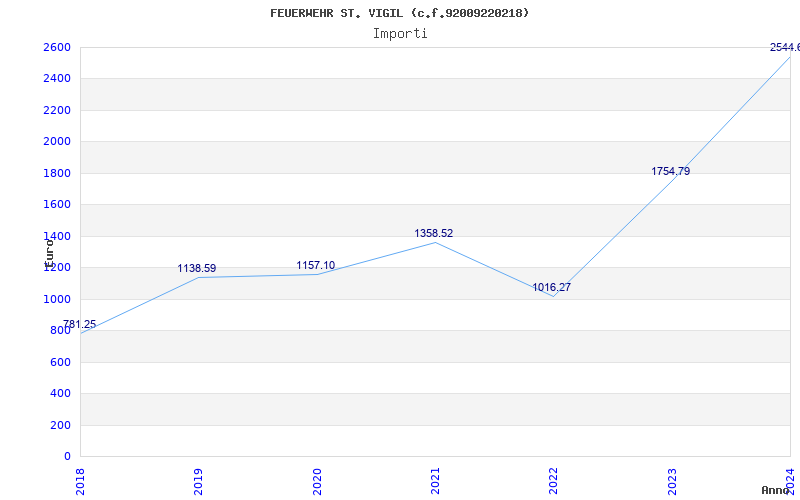Click the 1754.79 data label
800x500 pixels.
point(670,171)
